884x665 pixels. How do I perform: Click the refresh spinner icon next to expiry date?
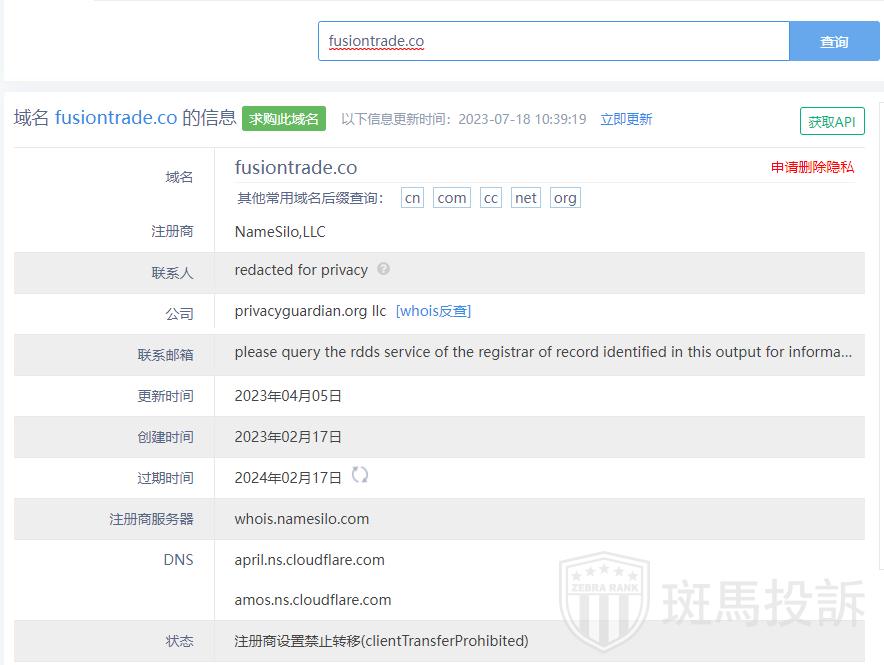pos(360,475)
